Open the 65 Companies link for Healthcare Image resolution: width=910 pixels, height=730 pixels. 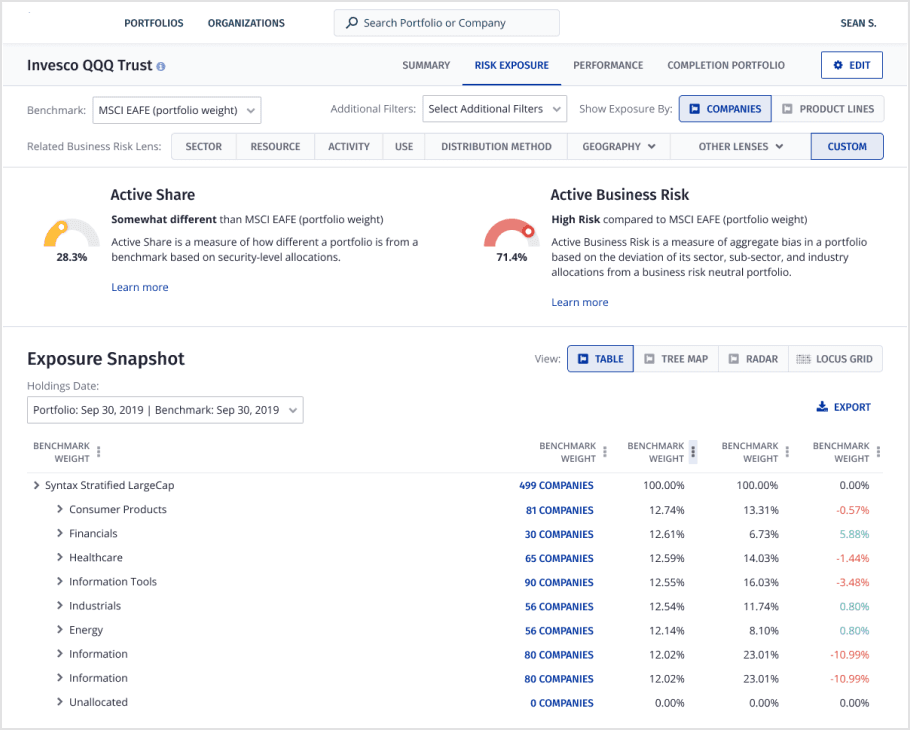559,558
